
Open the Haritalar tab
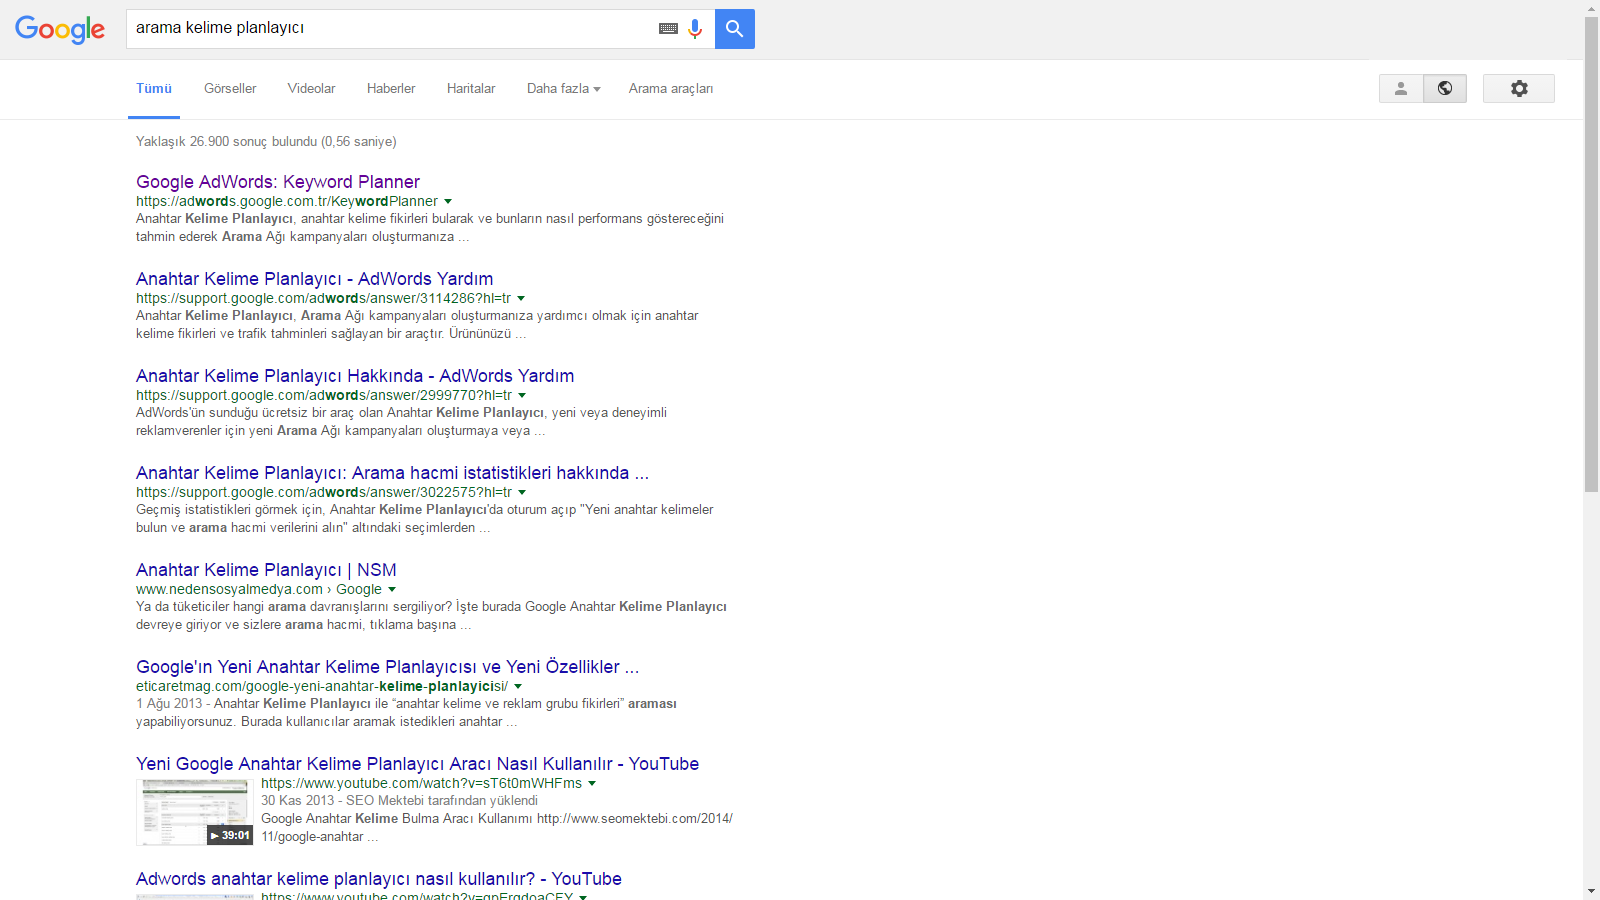(471, 88)
